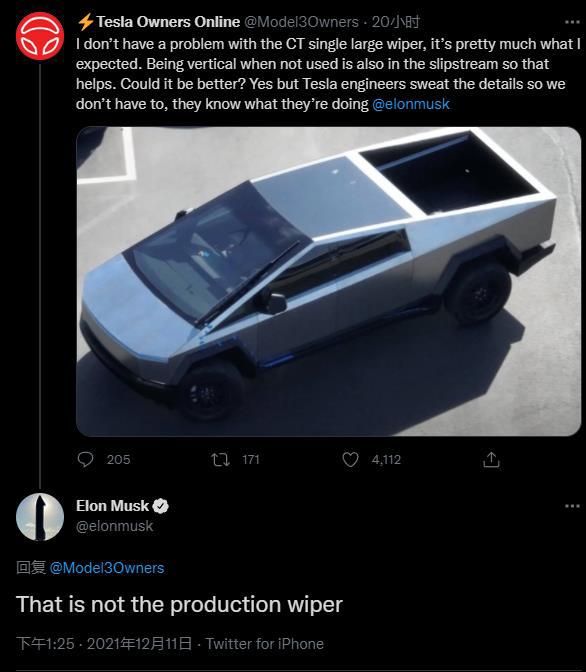The width and height of the screenshot is (586, 672).
Task: Click the @Model3Owners handle in header
Action: pos(301,22)
